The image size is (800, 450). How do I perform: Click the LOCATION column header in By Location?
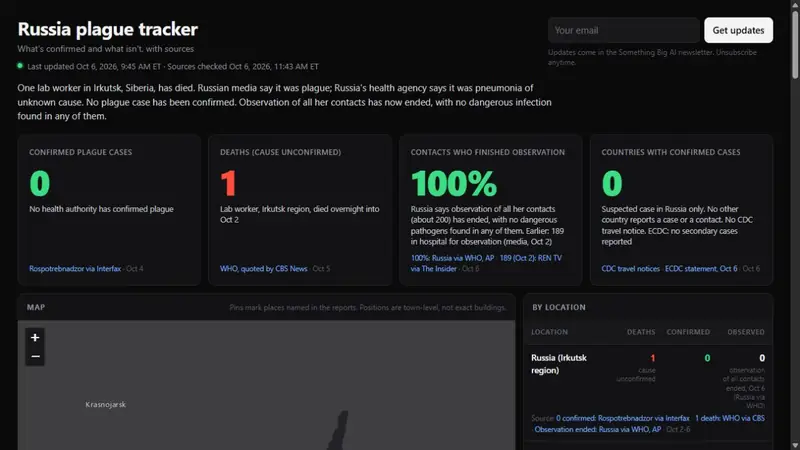pos(549,332)
